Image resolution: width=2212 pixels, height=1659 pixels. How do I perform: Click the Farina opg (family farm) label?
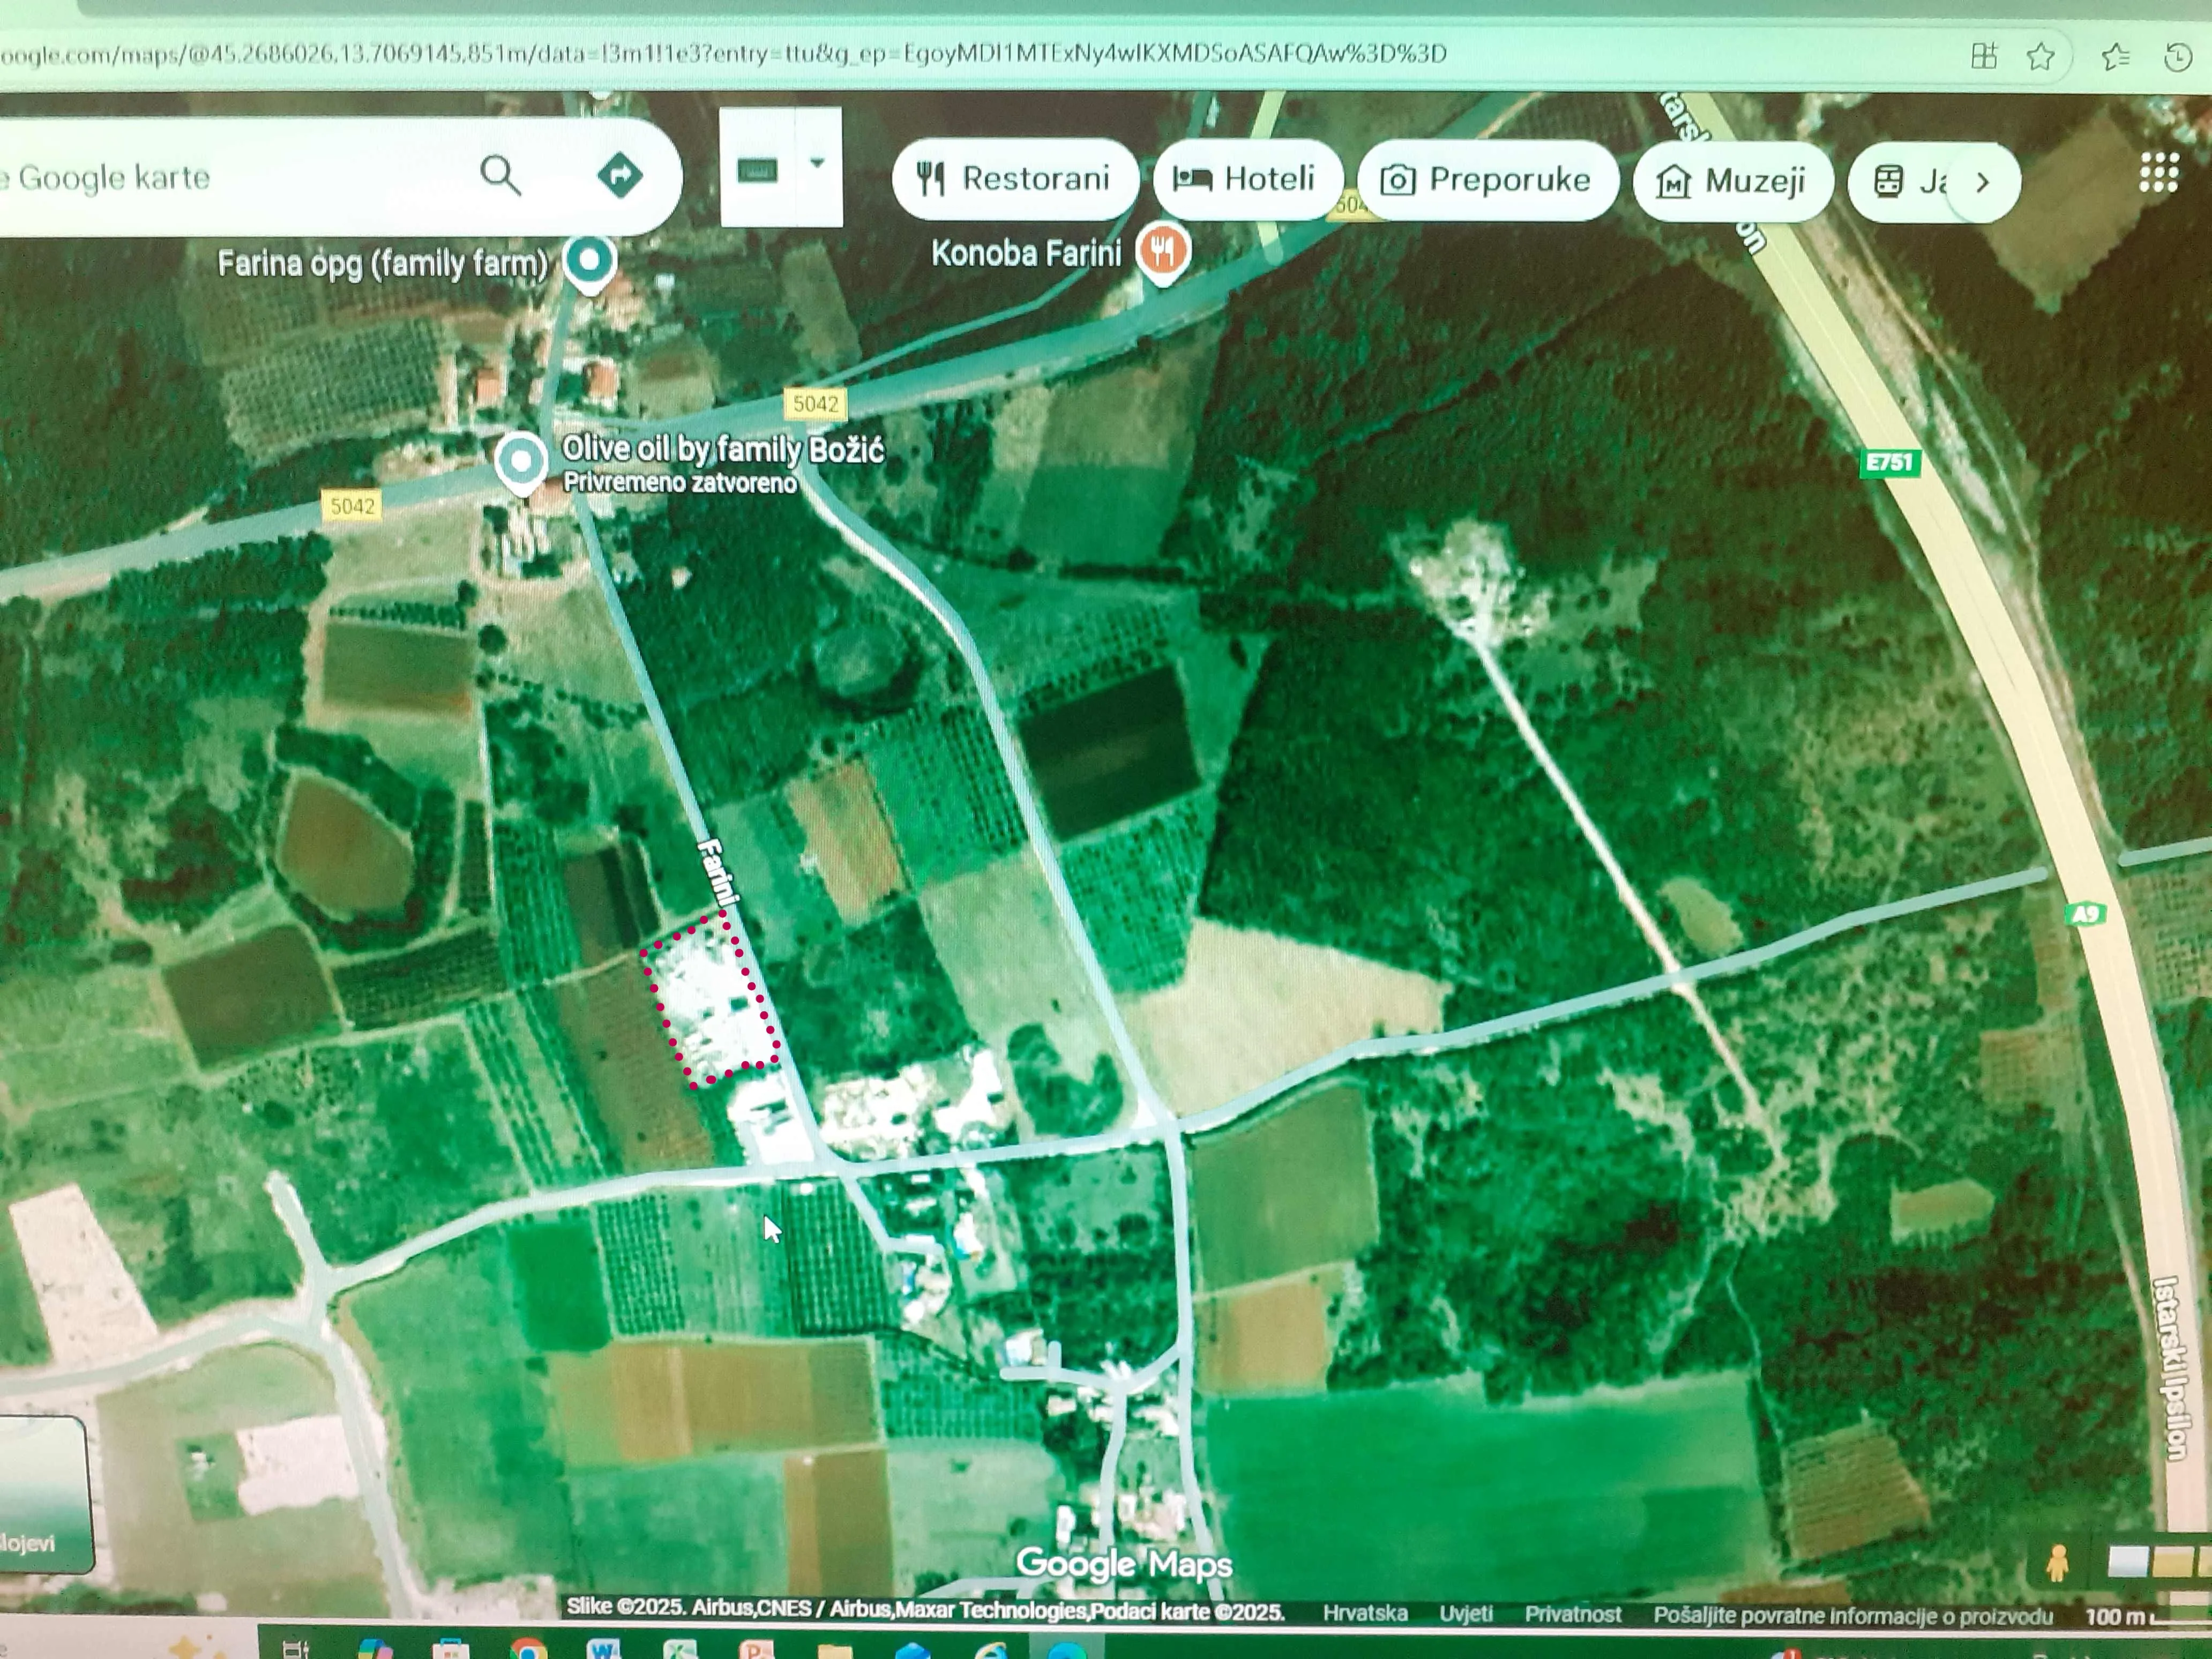pyautogui.click(x=383, y=264)
